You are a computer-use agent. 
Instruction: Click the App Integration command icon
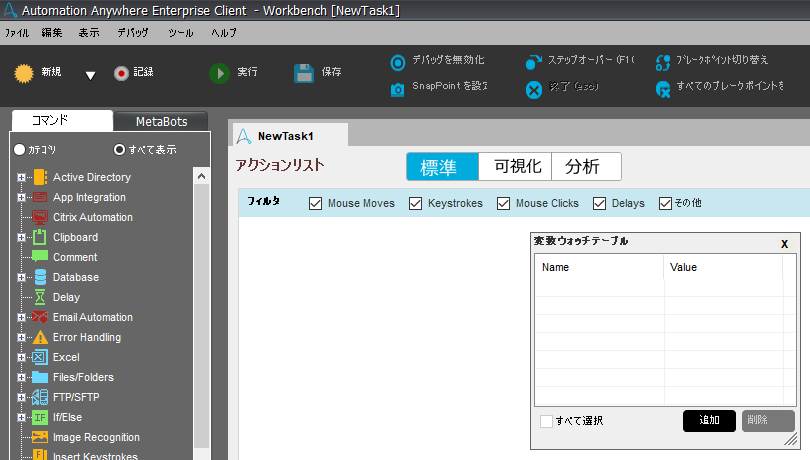40,197
